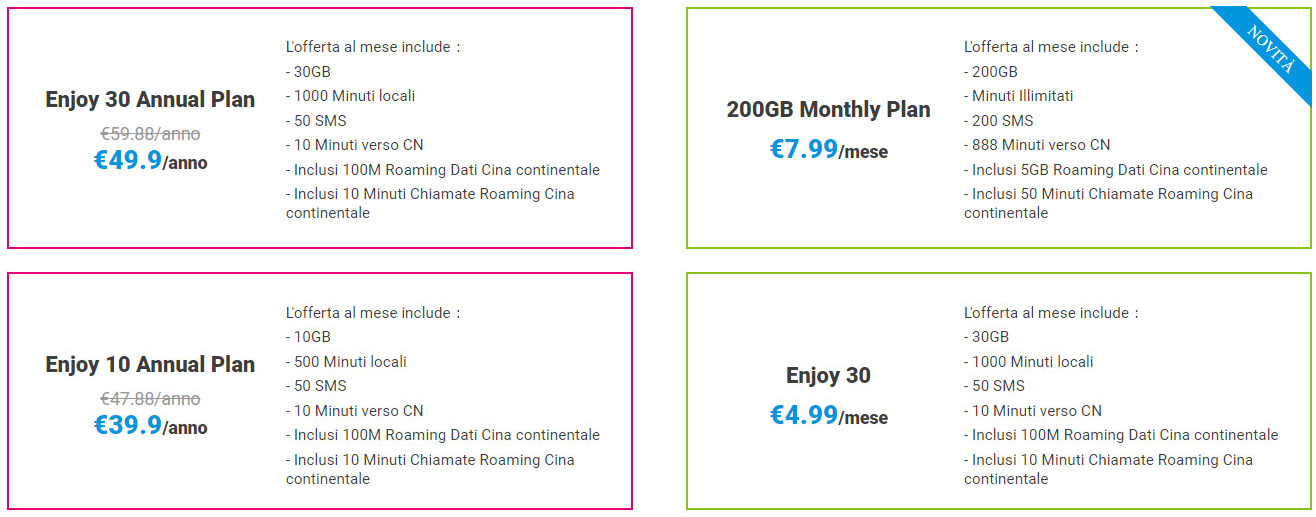
Task: Open the Enjoy 10 Annual Plan title
Action: pos(150,365)
